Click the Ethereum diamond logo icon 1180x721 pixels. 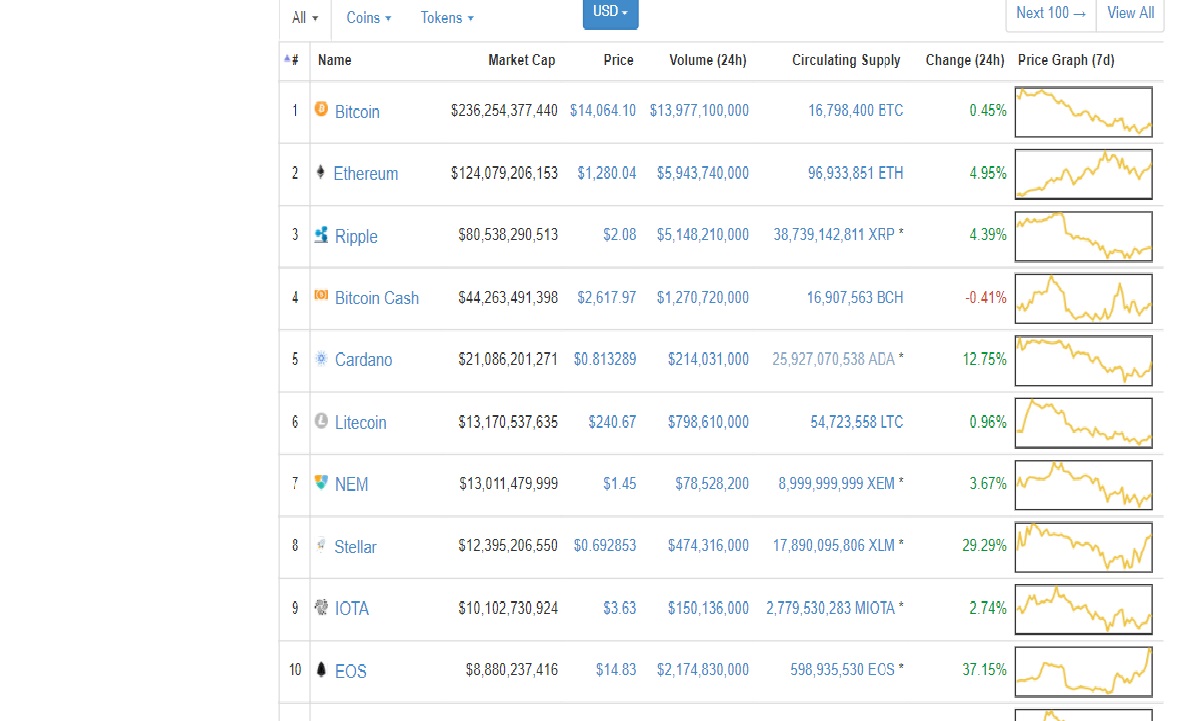click(x=321, y=172)
